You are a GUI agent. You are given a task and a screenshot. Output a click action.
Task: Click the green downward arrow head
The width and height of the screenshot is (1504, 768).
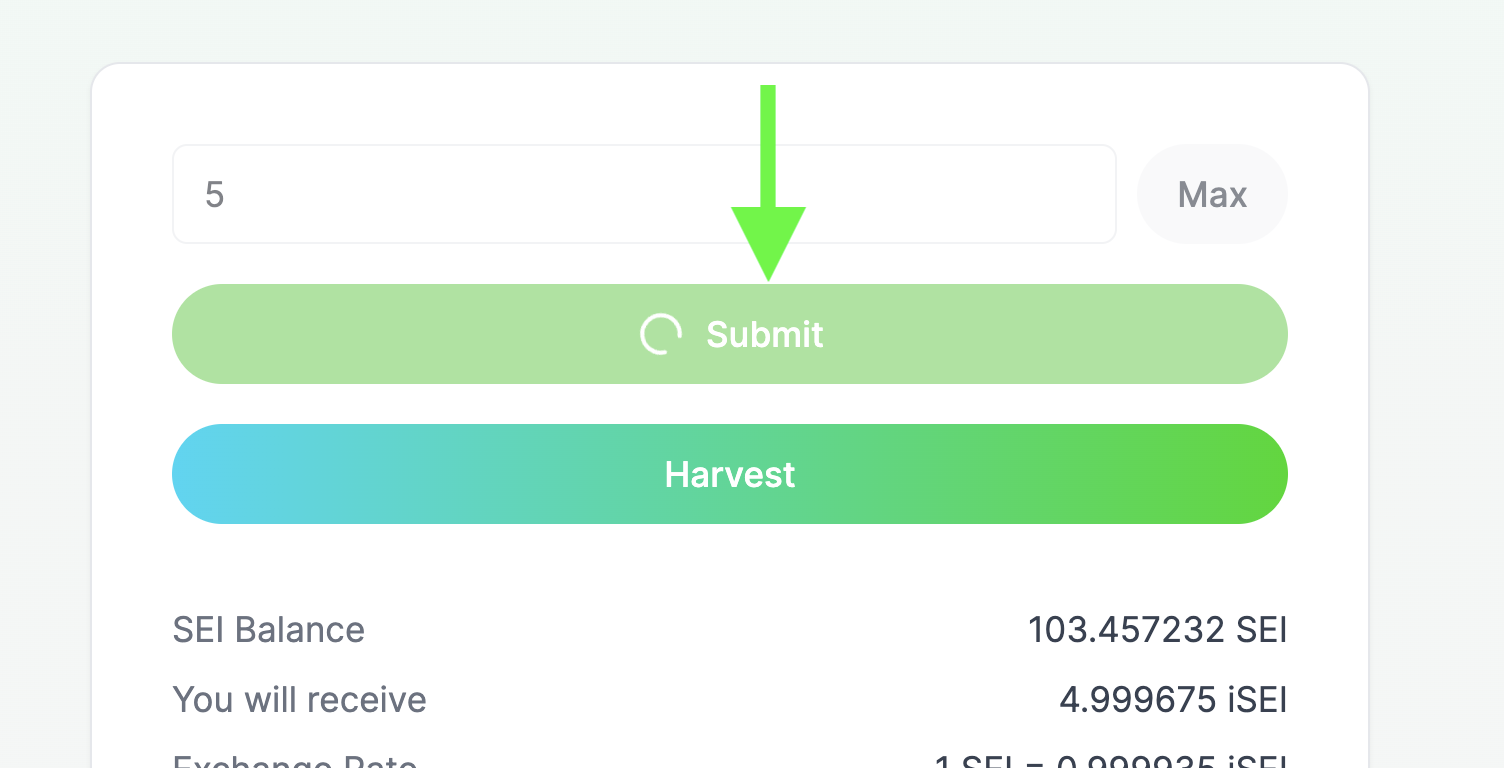coord(768,240)
